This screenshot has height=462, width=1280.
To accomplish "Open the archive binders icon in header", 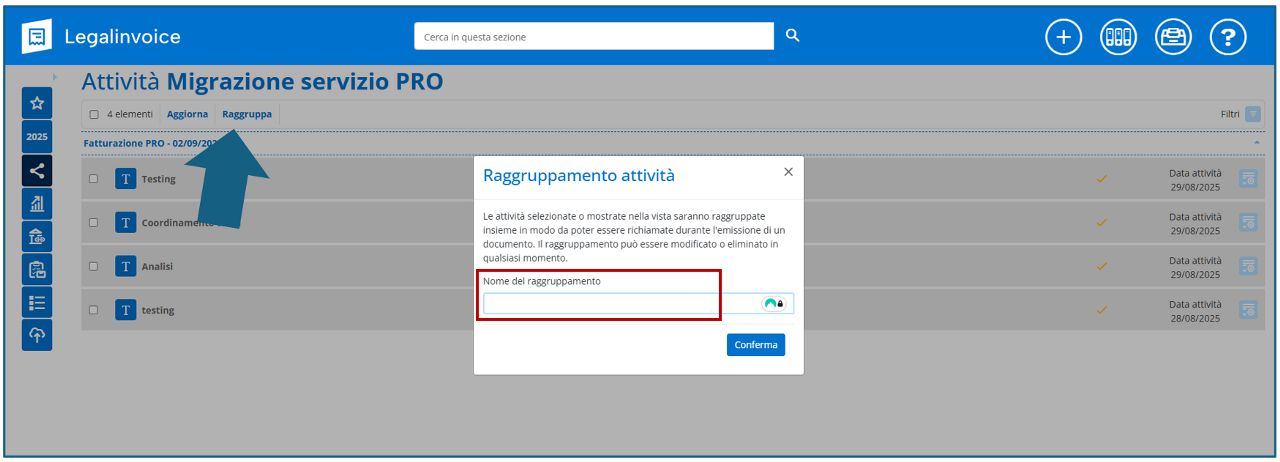I will coord(1119,37).
